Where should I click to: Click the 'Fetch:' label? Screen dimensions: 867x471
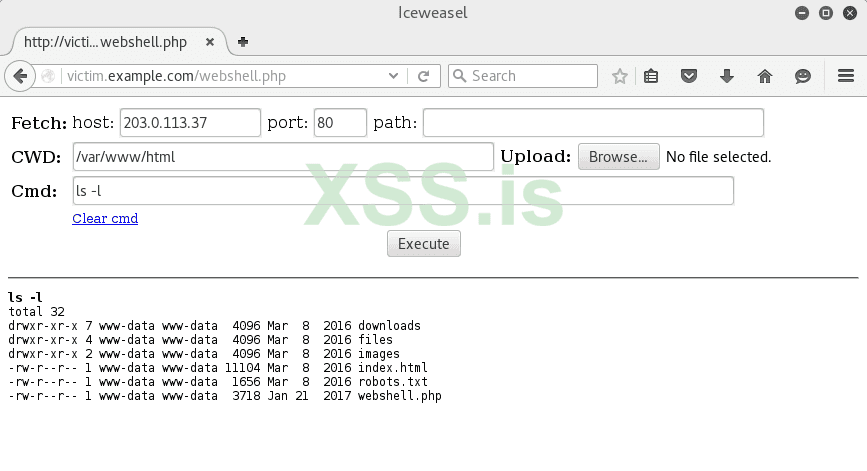pos(39,123)
